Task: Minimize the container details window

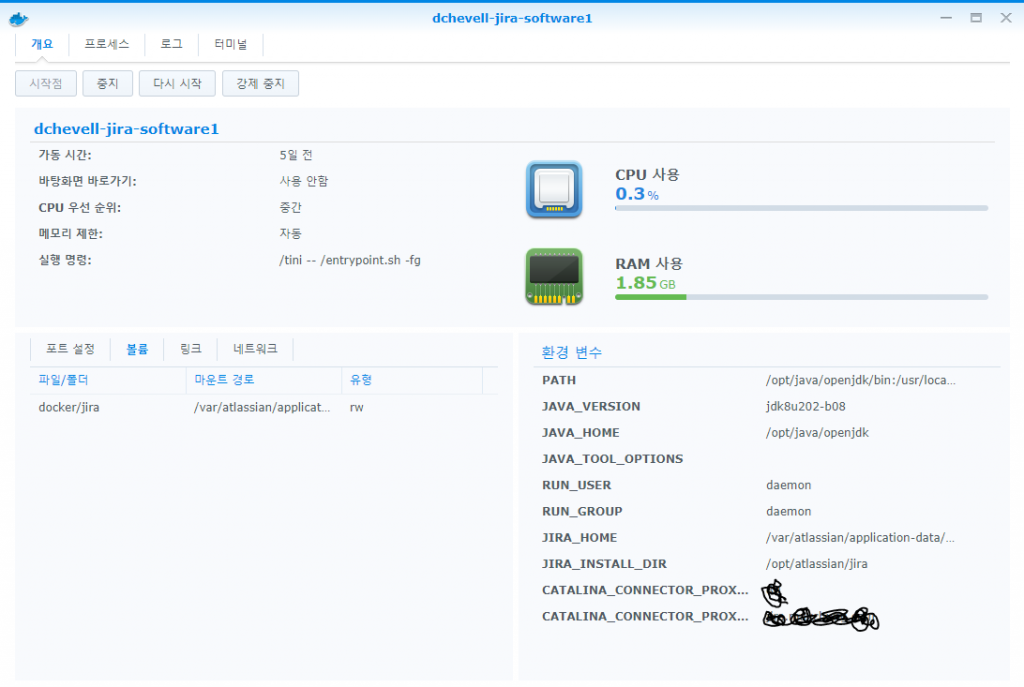Action: pyautogui.click(x=947, y=18)
